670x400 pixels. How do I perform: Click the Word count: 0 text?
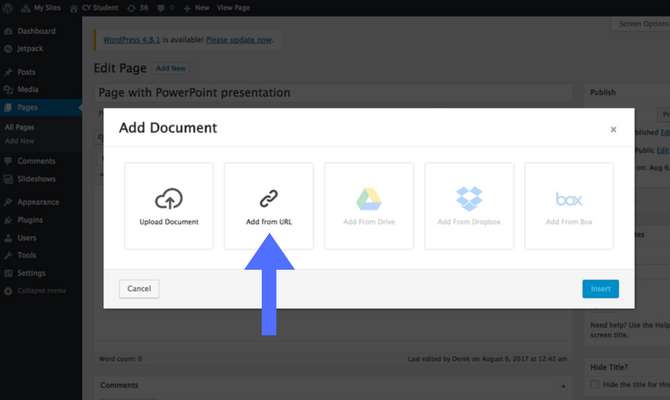120,359
